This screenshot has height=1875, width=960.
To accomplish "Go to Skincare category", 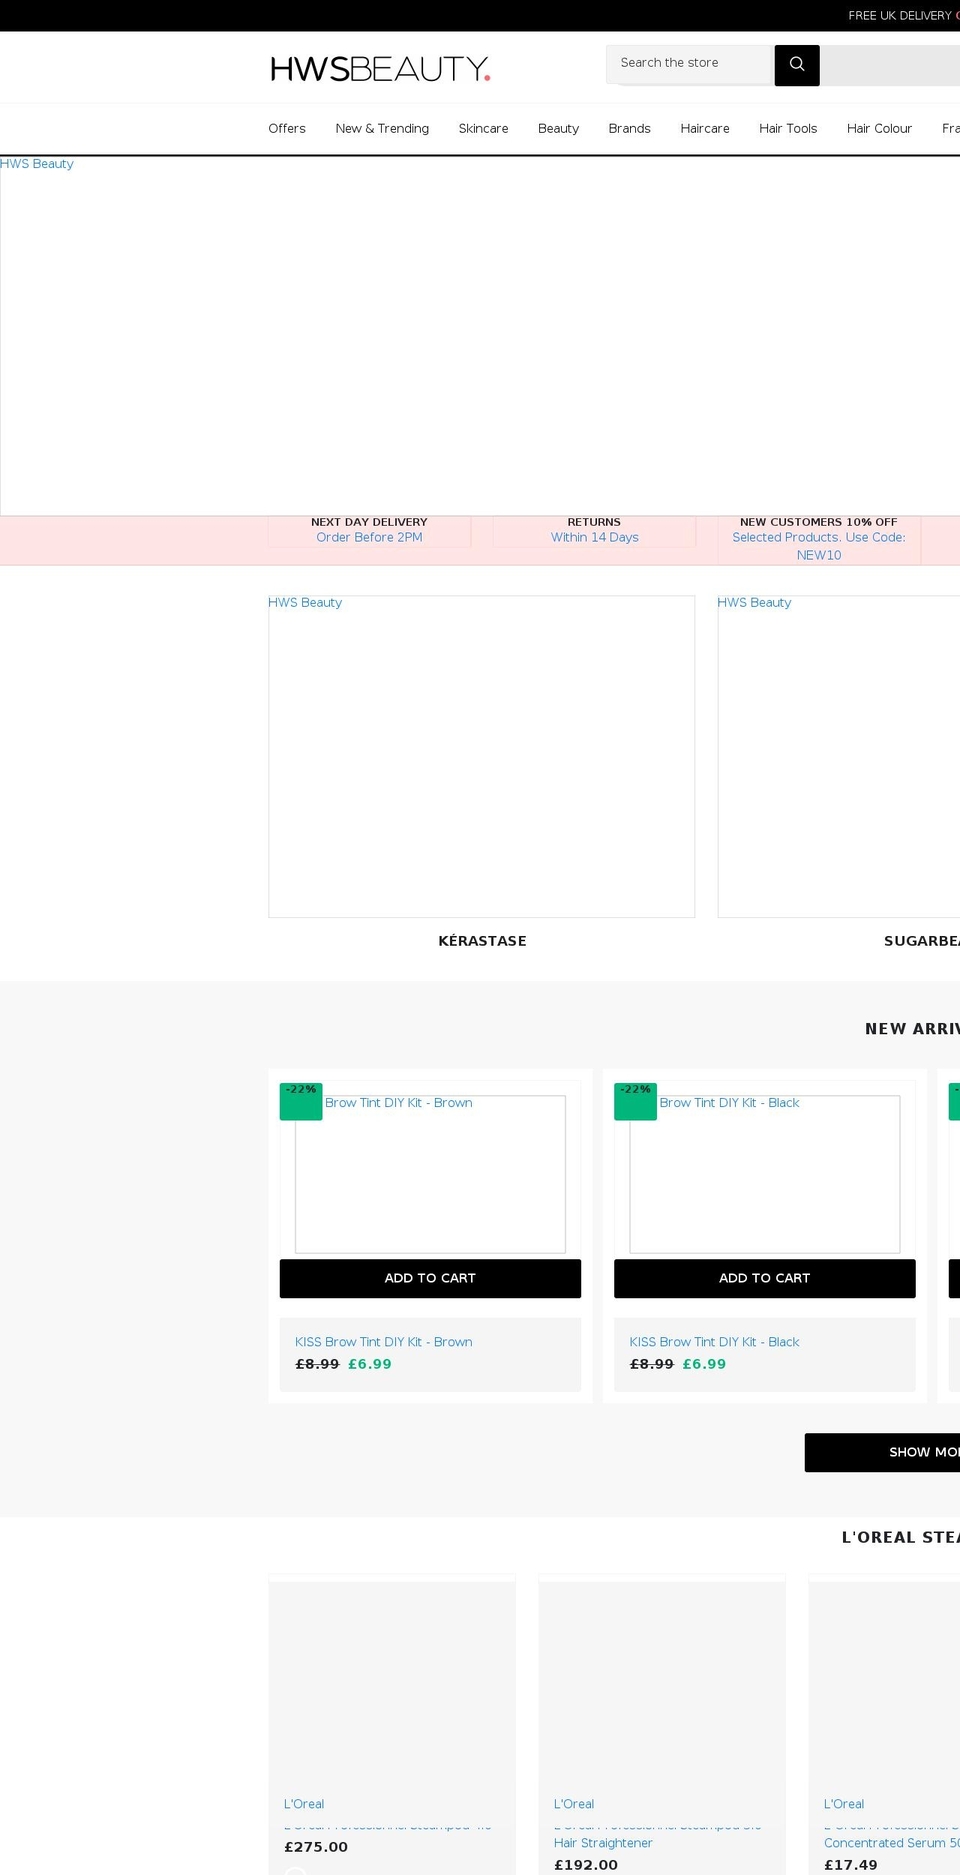I will pos(483,128).
